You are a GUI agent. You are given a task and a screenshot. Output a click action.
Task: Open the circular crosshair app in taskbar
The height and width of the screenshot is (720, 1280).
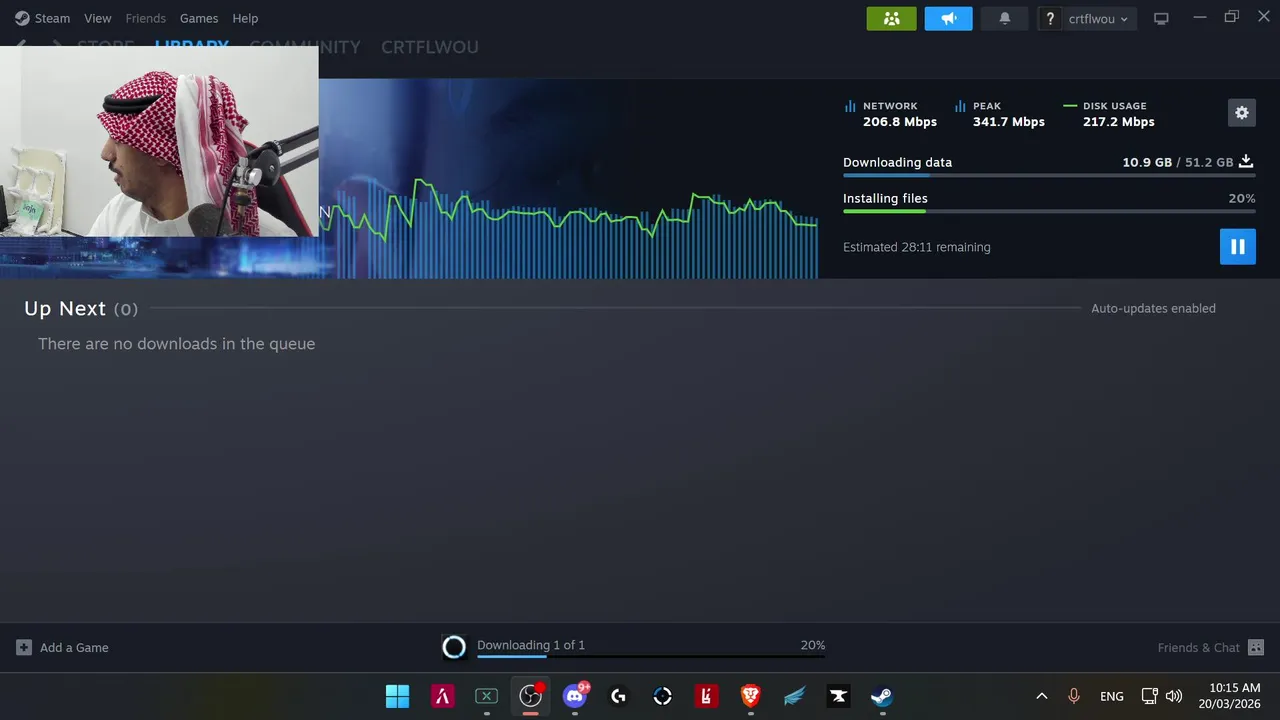tap(662, 696)
